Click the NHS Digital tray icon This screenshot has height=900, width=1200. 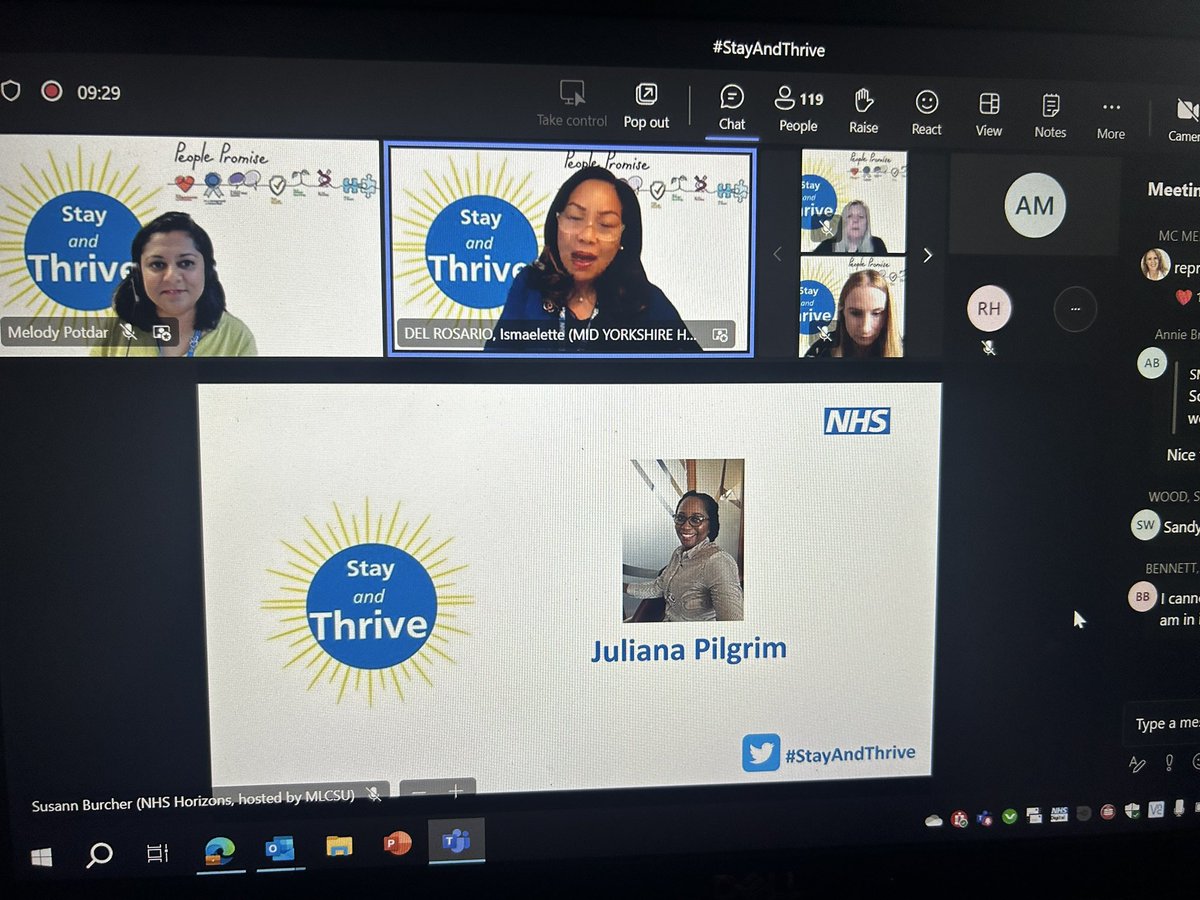(x=1059, y=814)
